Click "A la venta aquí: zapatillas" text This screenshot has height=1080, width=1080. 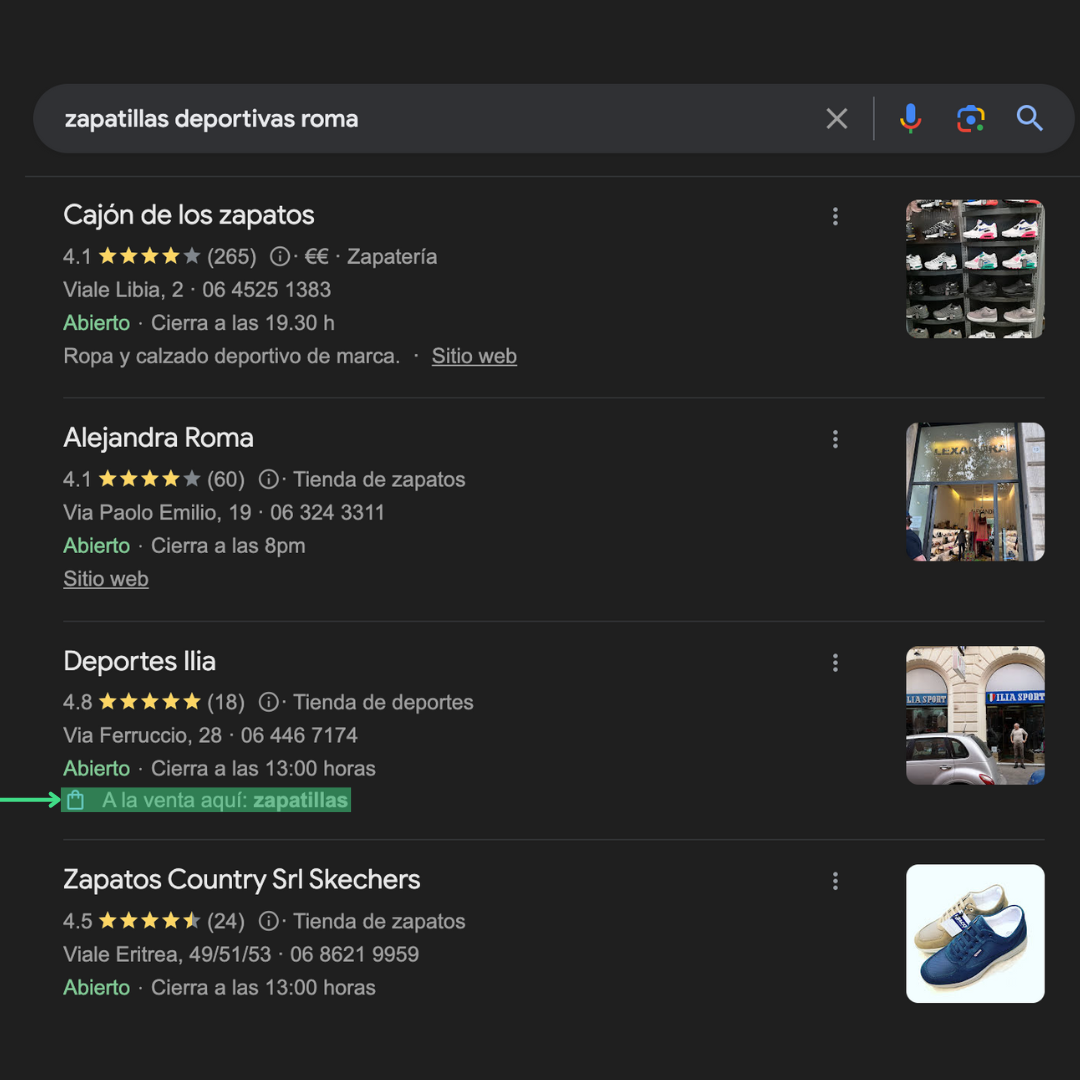(x=225, y=800)
